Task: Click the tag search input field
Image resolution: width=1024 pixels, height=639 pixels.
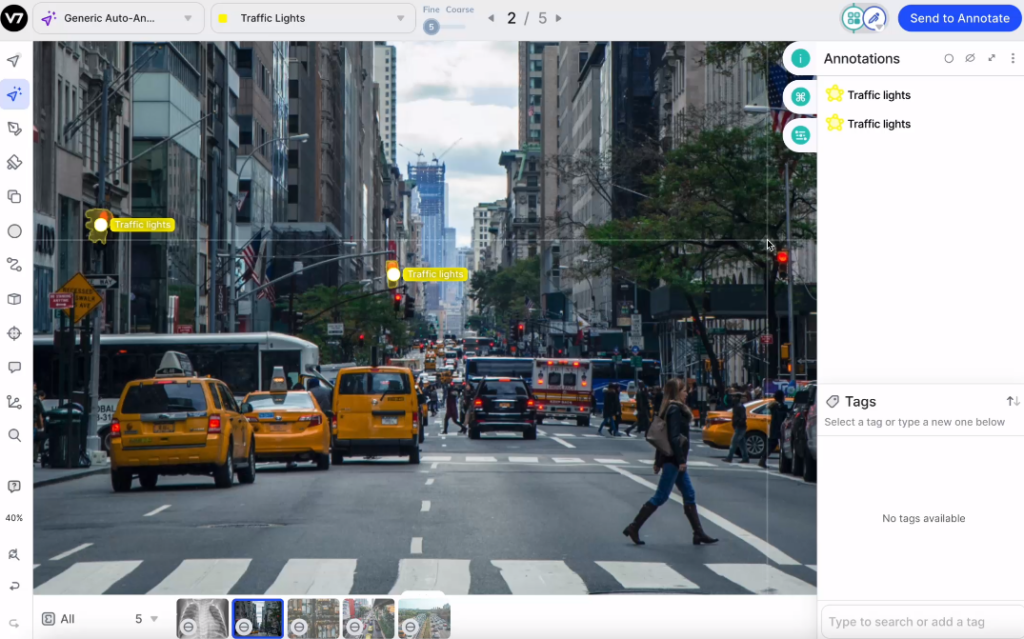Action: pyautogui.click(x=921, y=621)
